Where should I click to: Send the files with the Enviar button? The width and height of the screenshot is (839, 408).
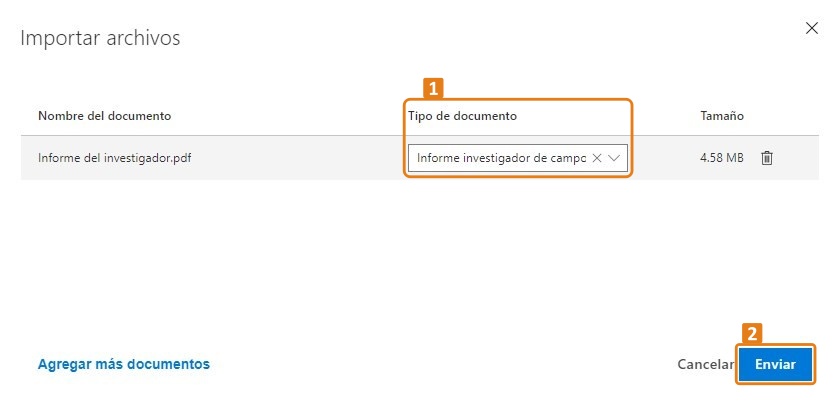[x=775, y=364]
